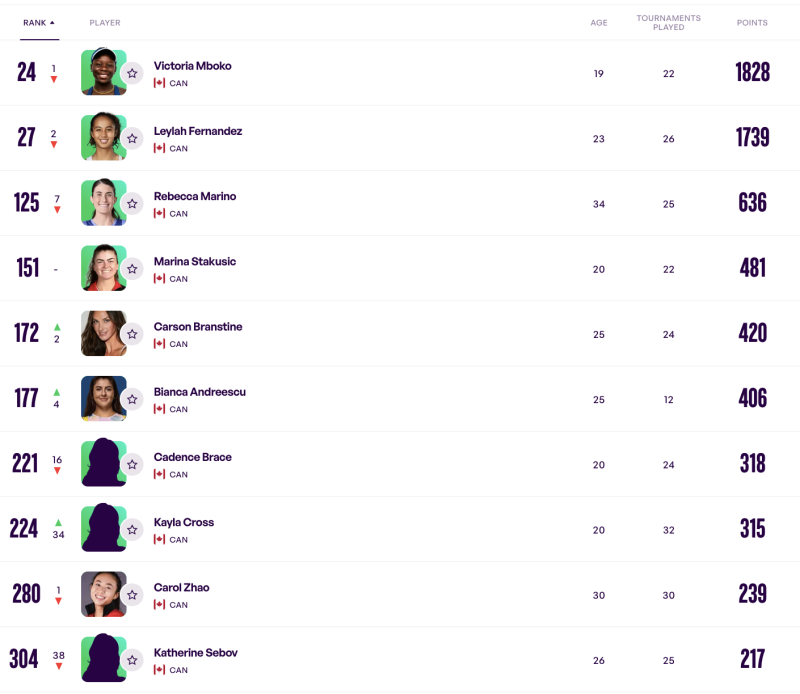Click the Player column header
The height and width of the screenshot is (694, 800).
105,22
